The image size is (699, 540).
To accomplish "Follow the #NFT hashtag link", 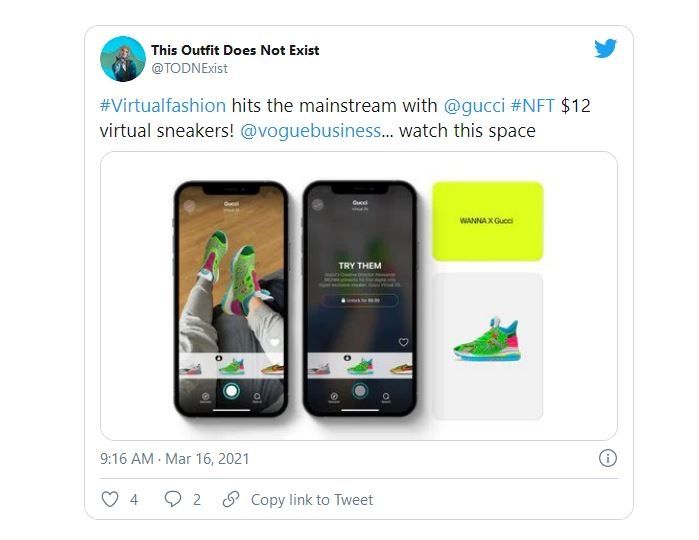I will pos(533,106).
